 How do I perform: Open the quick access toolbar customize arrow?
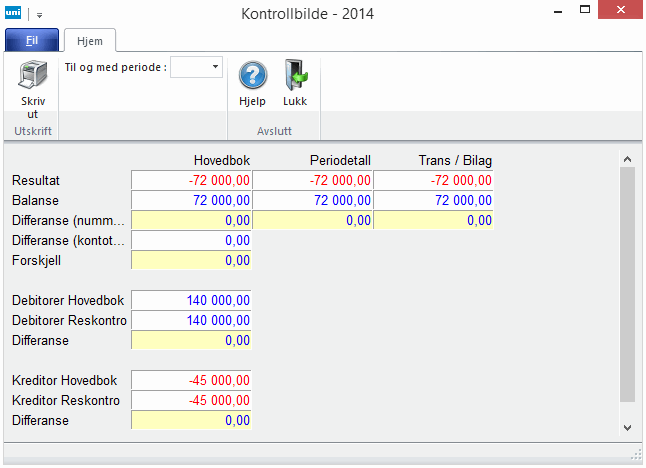click(x=40, y=15)
